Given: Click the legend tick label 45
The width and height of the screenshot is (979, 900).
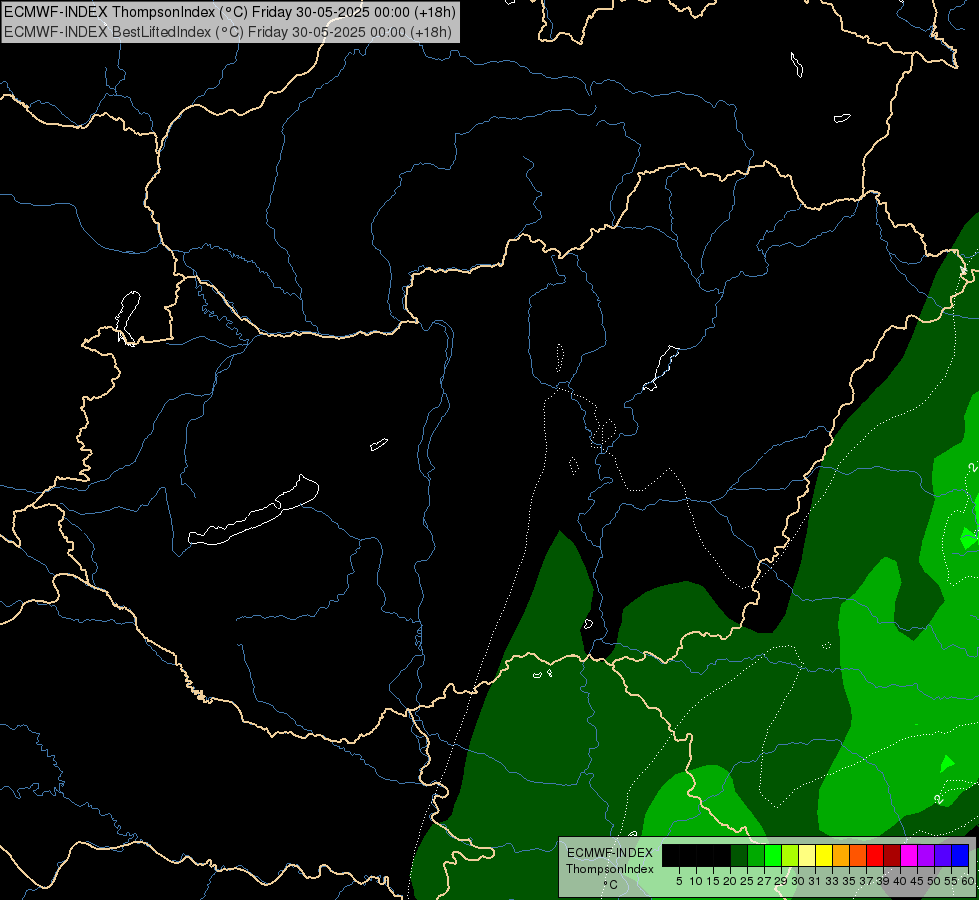Looking at the screenshot, I should click(x=917, y=881).
